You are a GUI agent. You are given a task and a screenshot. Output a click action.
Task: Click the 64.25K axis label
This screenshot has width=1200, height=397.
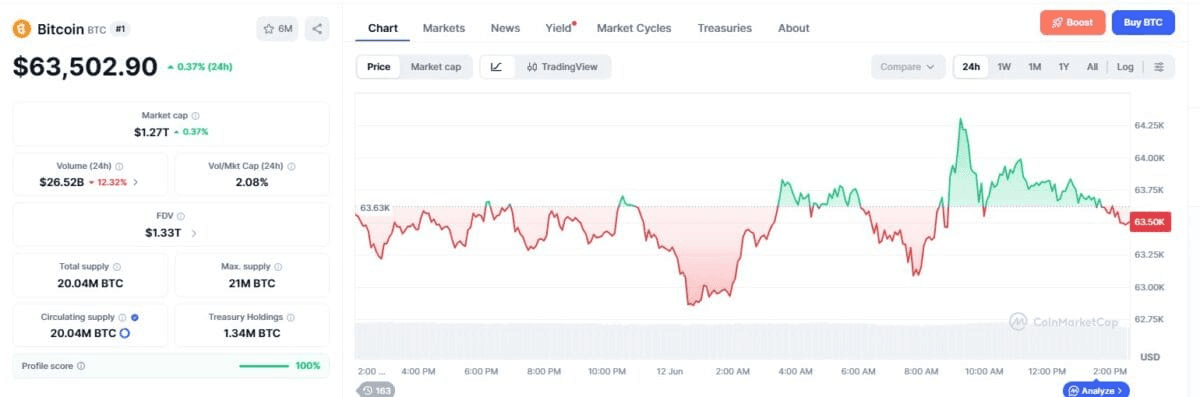pos(1149,125)
